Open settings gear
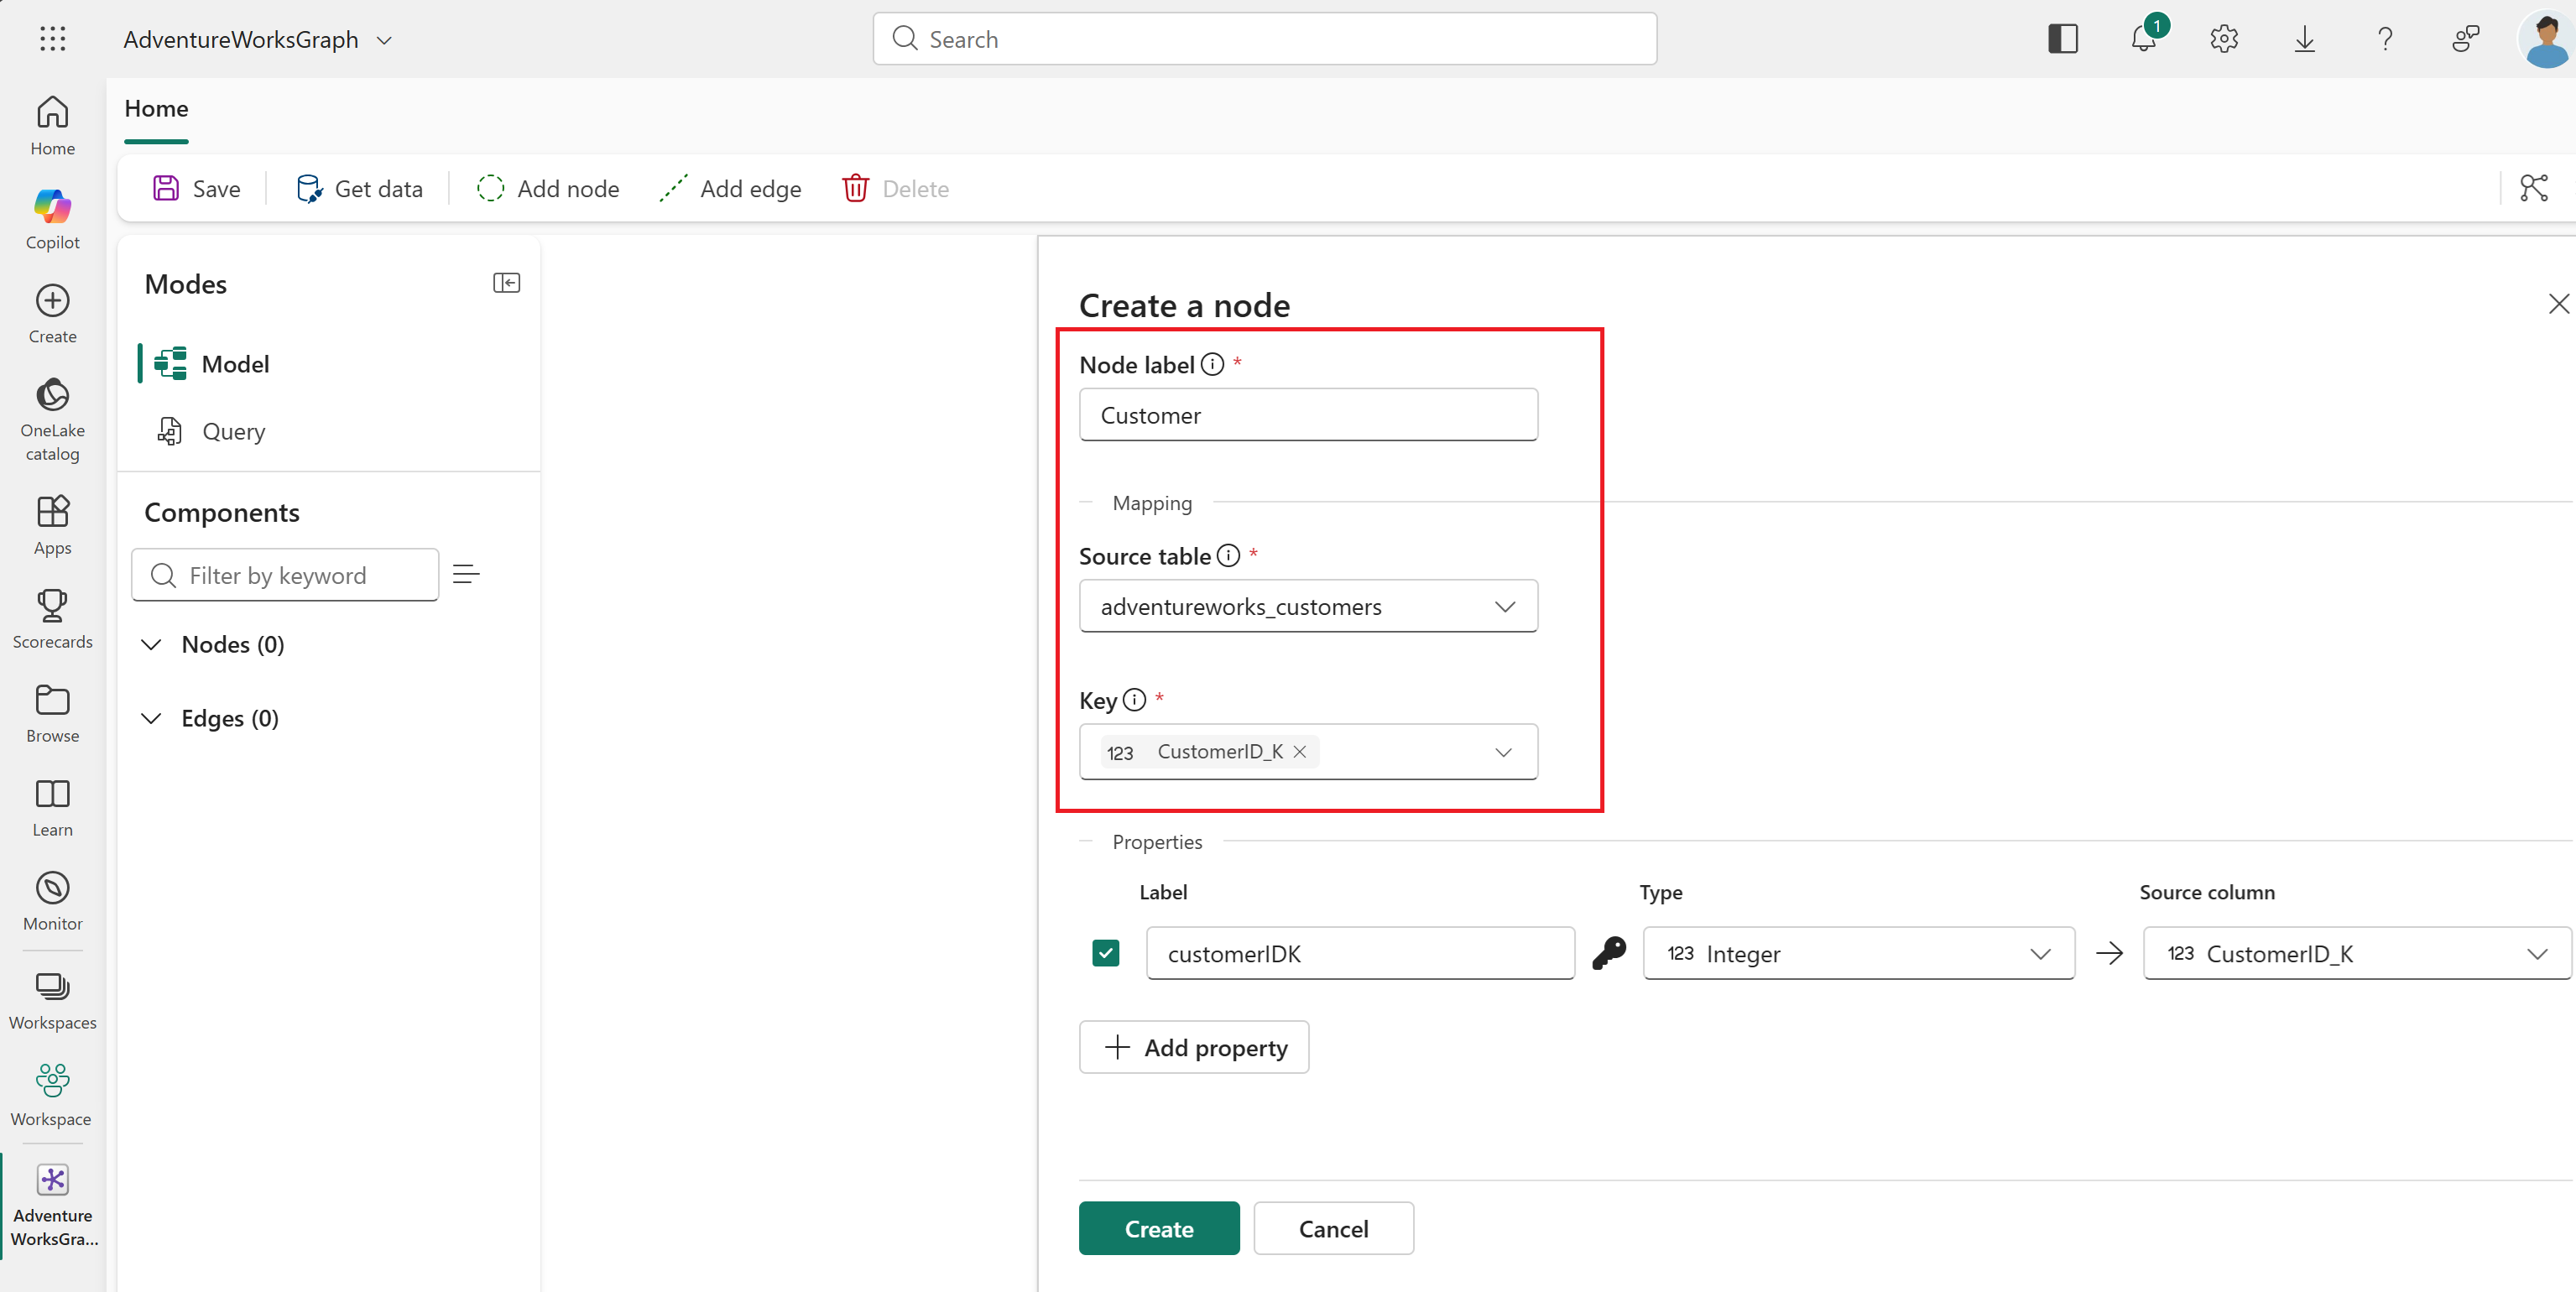The width and height of the screenshot is (2576, 1292). [2224, 39]
